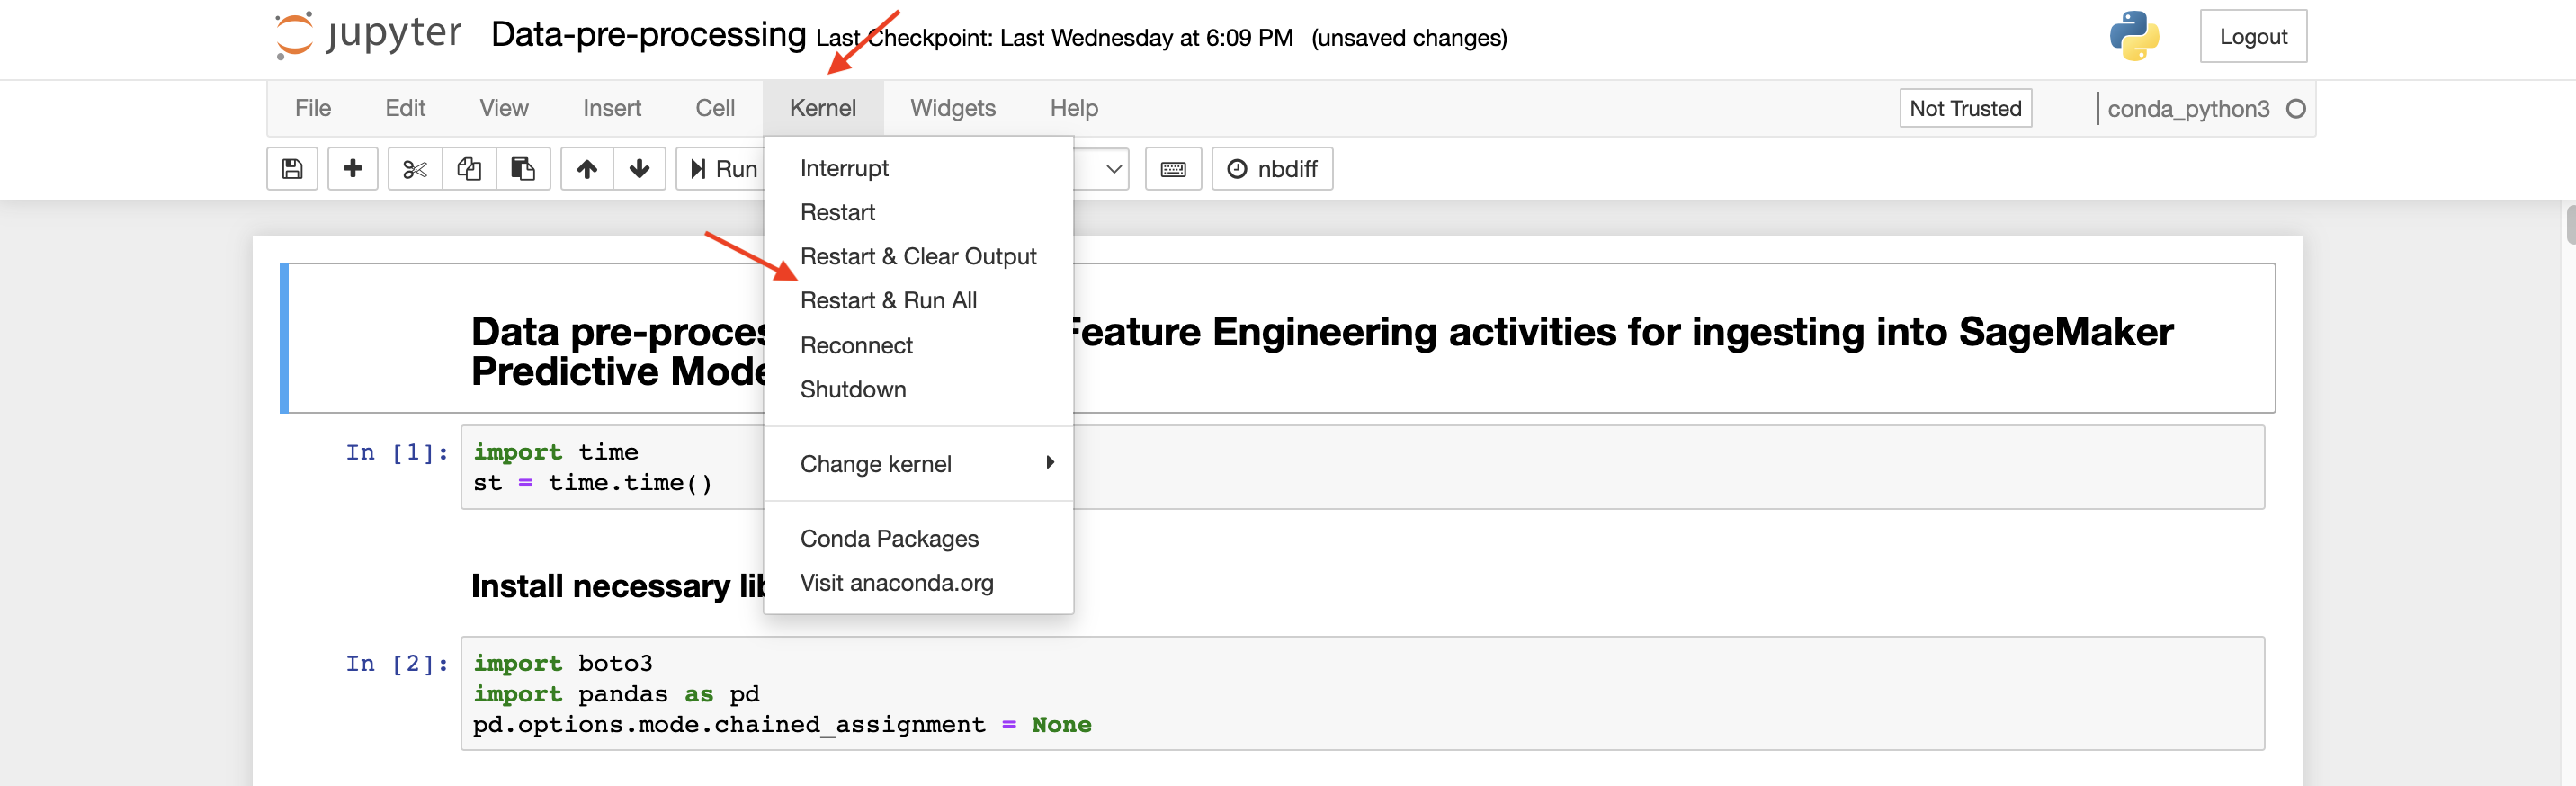Open the cell type dropdown arrow
Screen dimensions: 2576x786
(x=1113, y=169)
